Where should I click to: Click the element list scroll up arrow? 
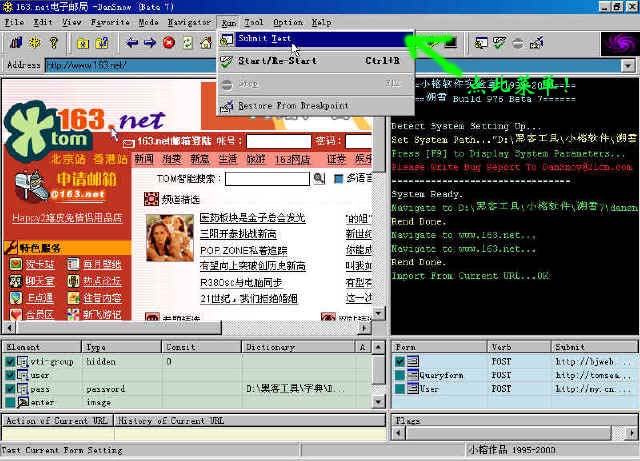click(378, 347)
